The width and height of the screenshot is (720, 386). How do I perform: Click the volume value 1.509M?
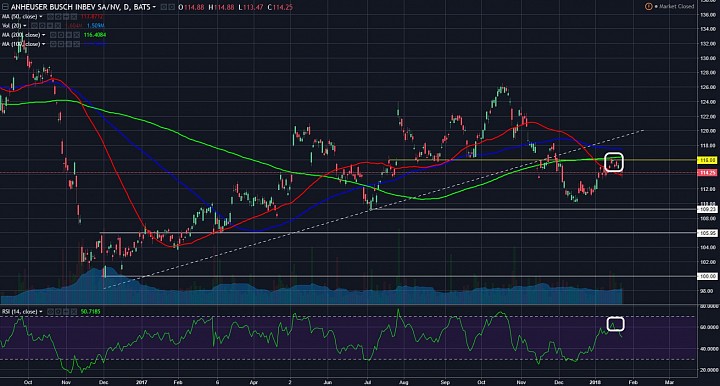pos(96,26)
